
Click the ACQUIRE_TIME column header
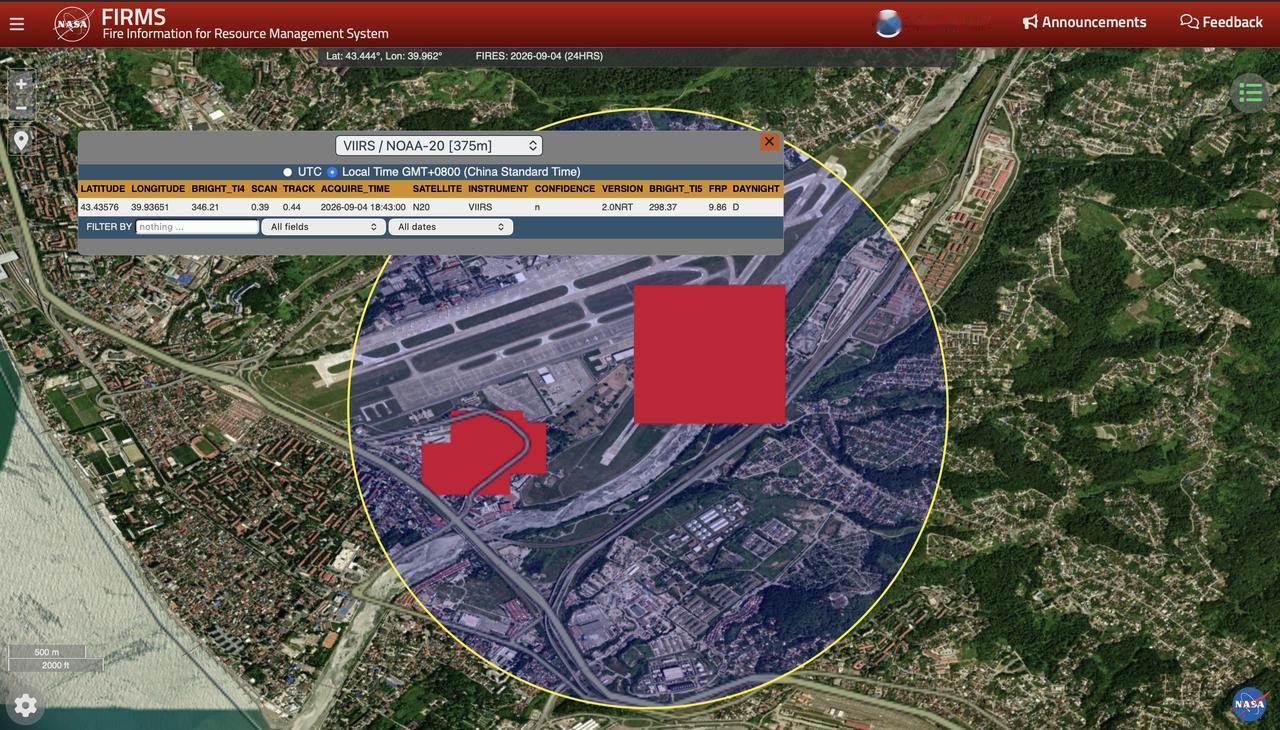356,189
